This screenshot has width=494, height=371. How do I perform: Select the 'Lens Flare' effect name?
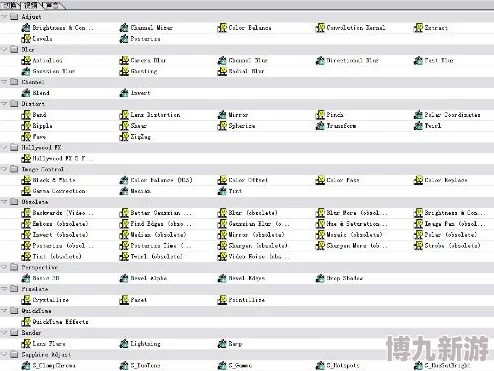[x=49, y=344]
